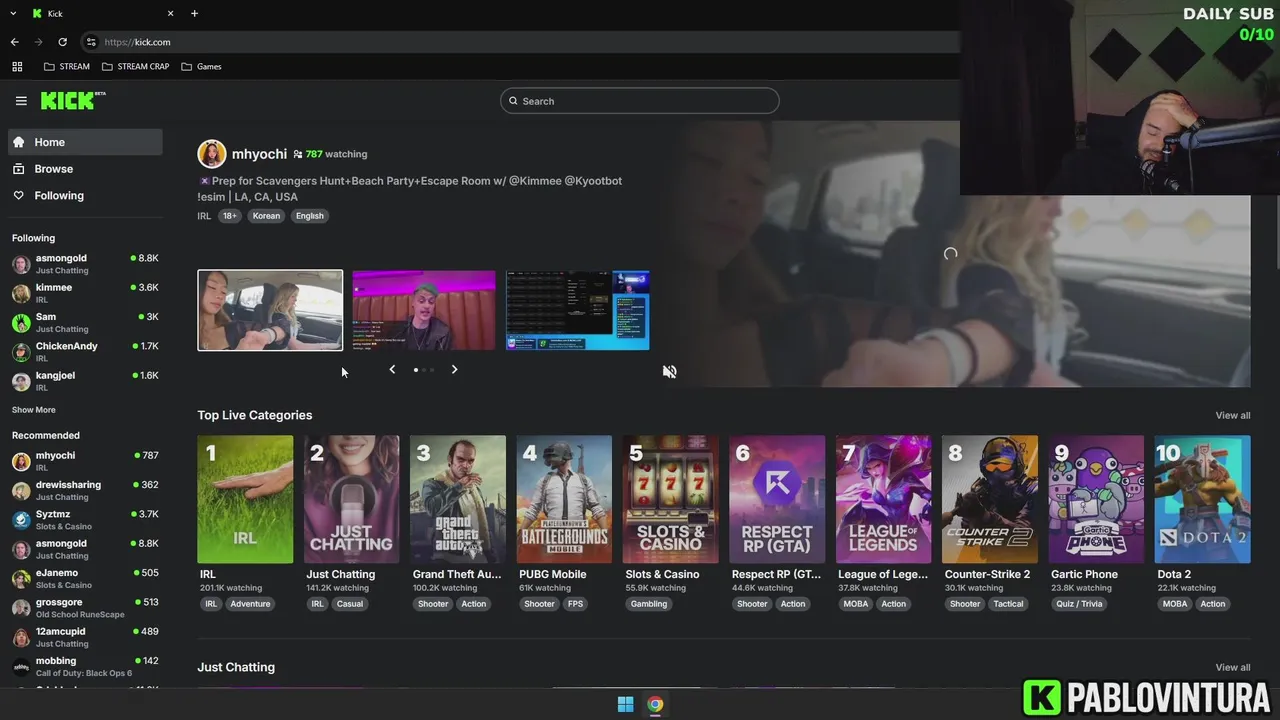Open drewissharing in Recommended list
Image resolution: width=1280 pixels, height=720 pixels.
pos(85,490)
